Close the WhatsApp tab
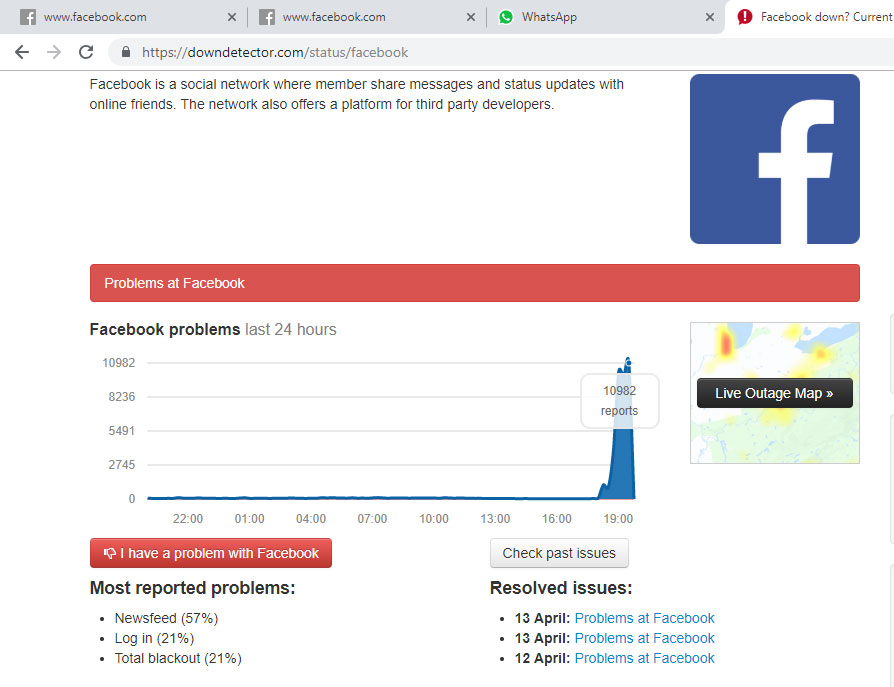This screenshot has width=894, height=687. 709,17
